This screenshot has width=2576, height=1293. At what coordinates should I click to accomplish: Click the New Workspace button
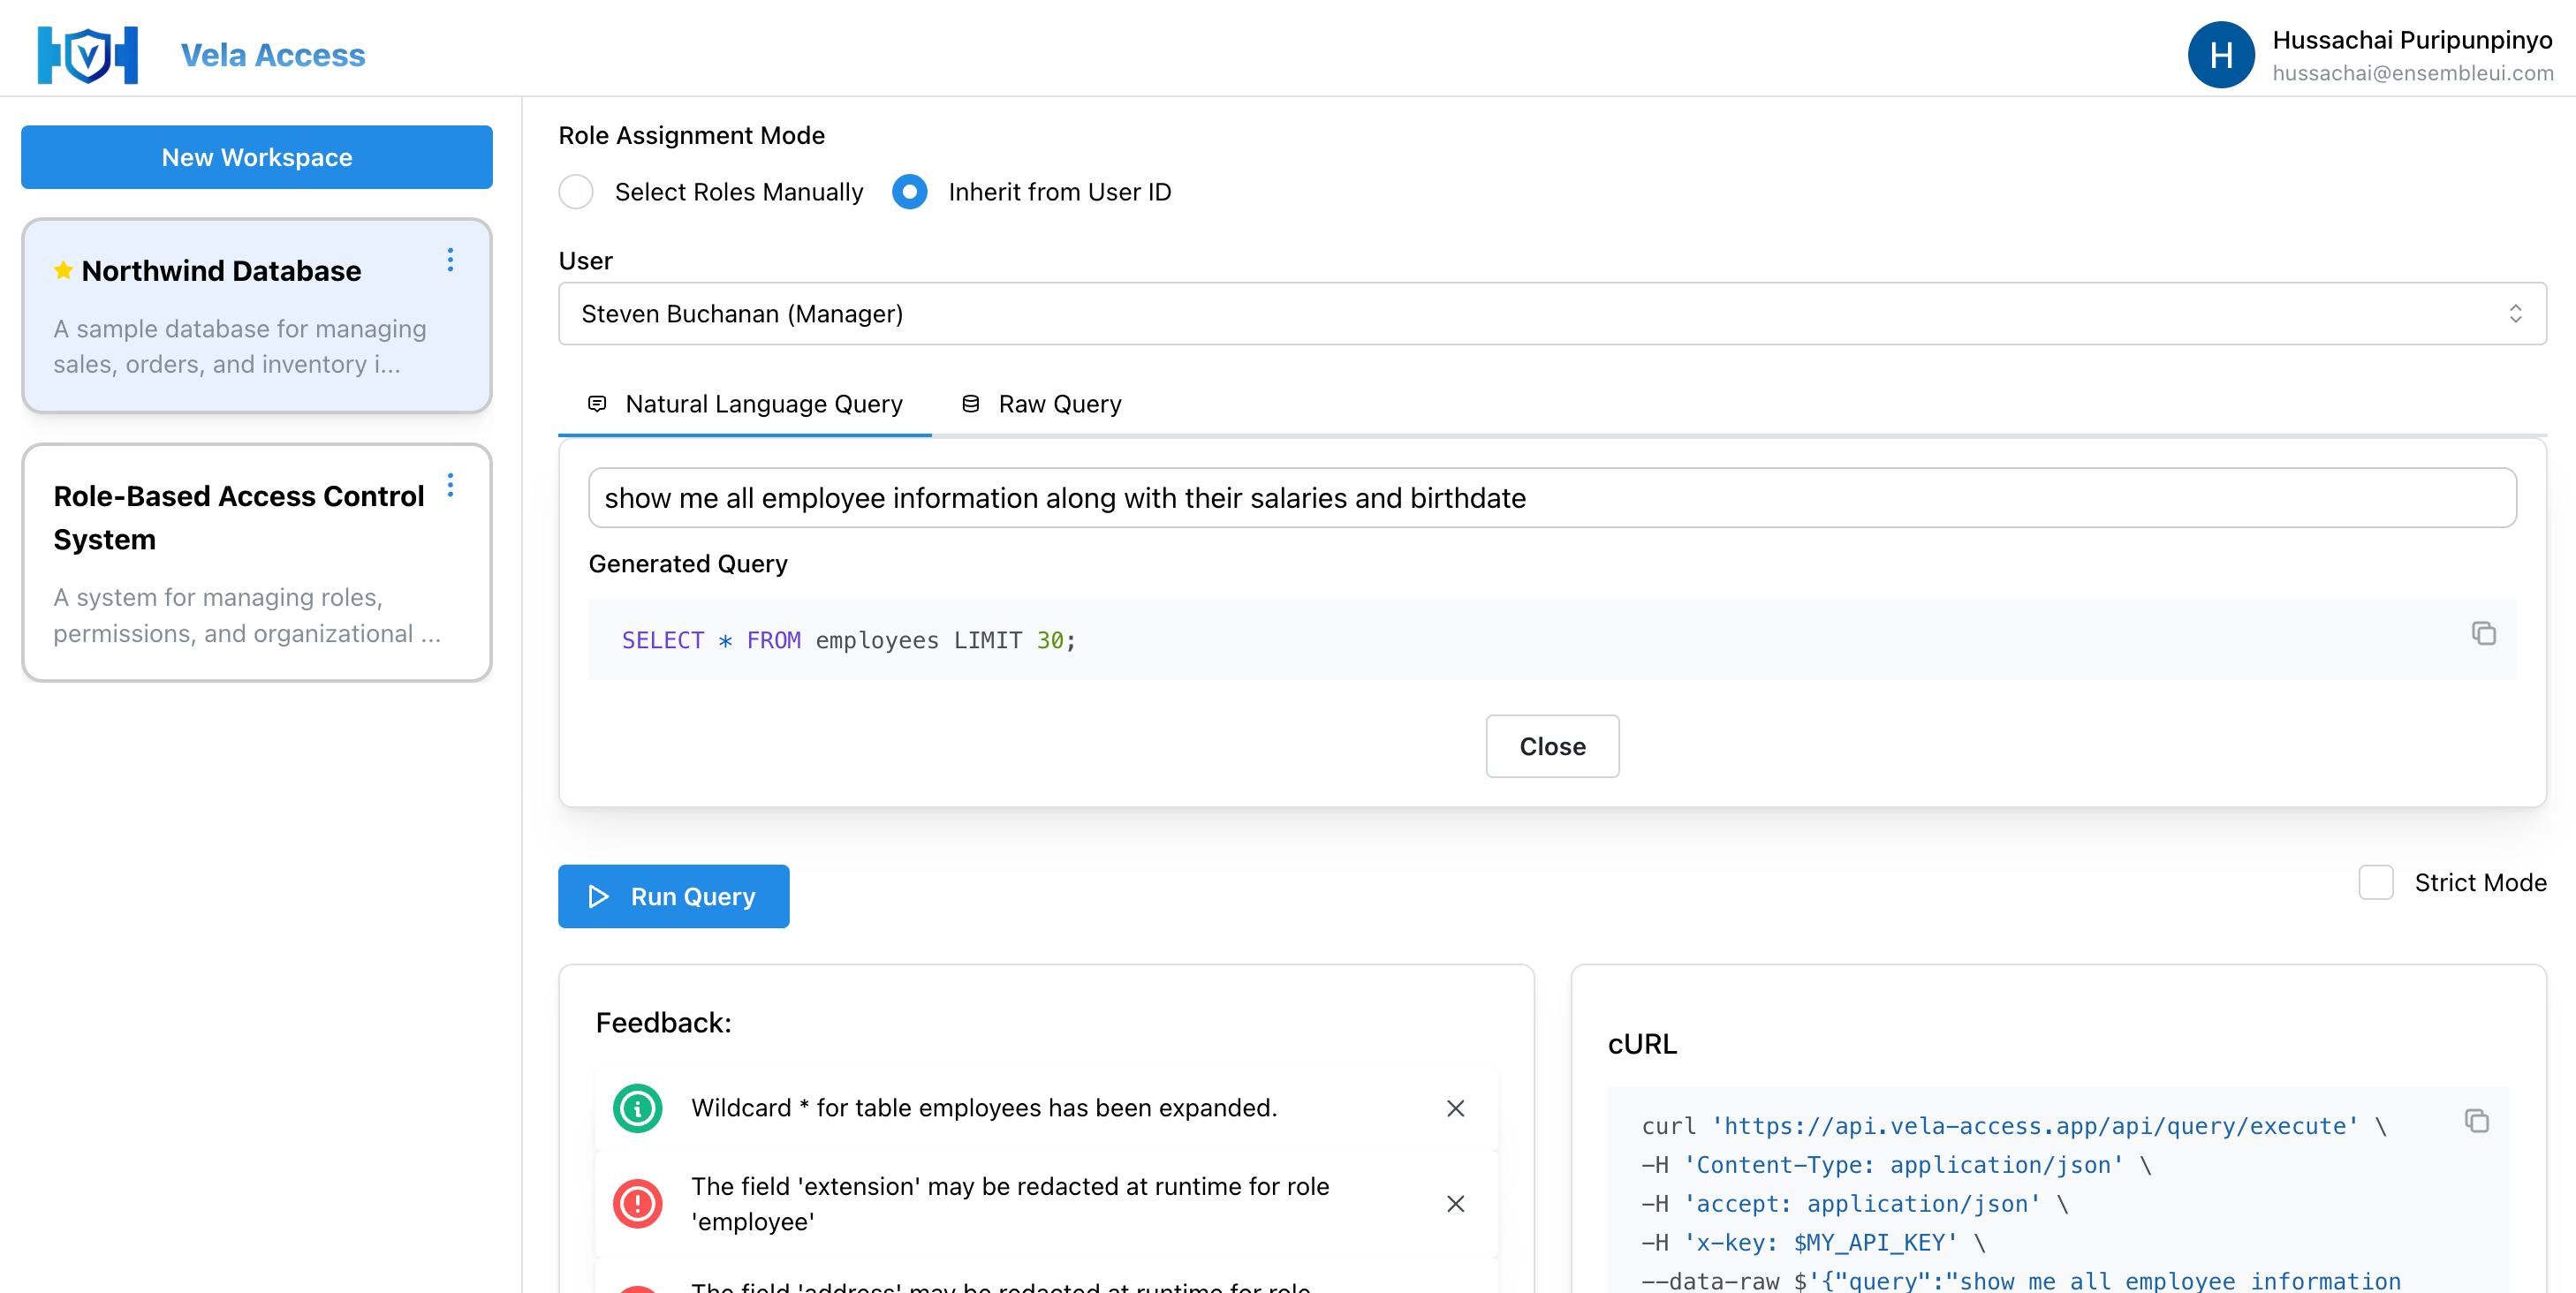[x=257, y=157]
